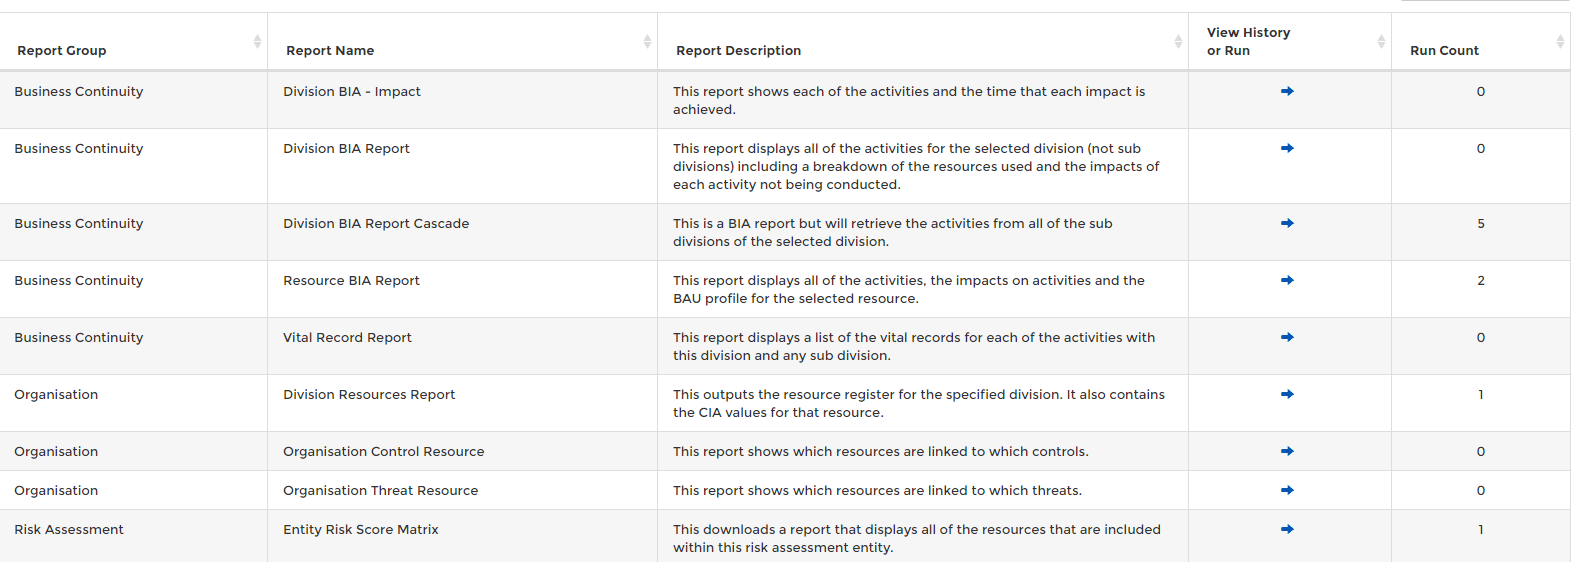The image size is (1575, 562).
Task: Open Organisation Control Resource arrow icon
Action: [x=1287, y=451]
